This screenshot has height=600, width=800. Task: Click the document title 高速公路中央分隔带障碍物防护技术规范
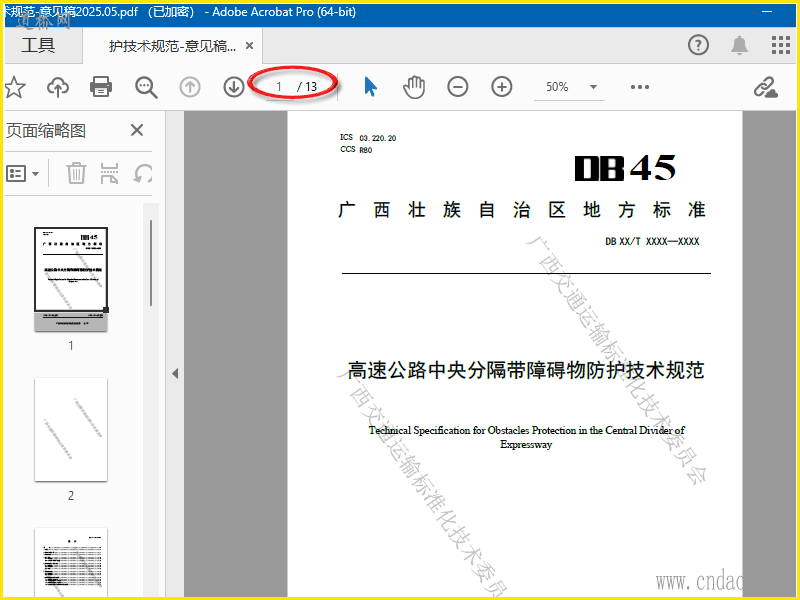point(526,370)
